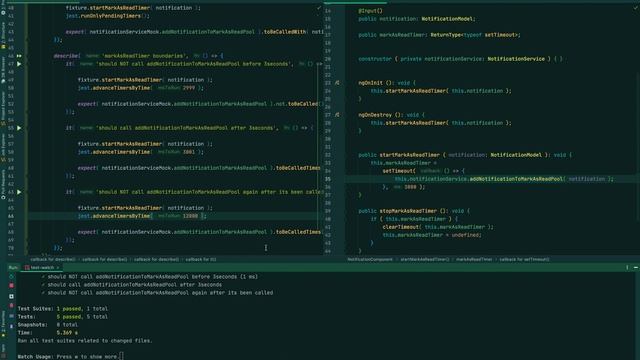Close the test-watch run tab
Image resolution: width=640 pixels, height=360 pixels.
[x=58, y=268]
